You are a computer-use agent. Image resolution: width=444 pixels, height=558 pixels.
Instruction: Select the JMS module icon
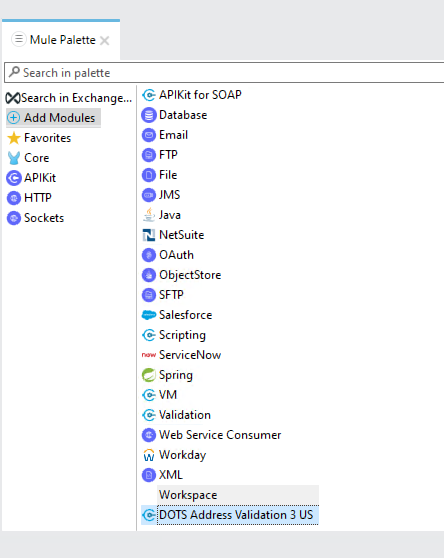(x=149, y=195)
